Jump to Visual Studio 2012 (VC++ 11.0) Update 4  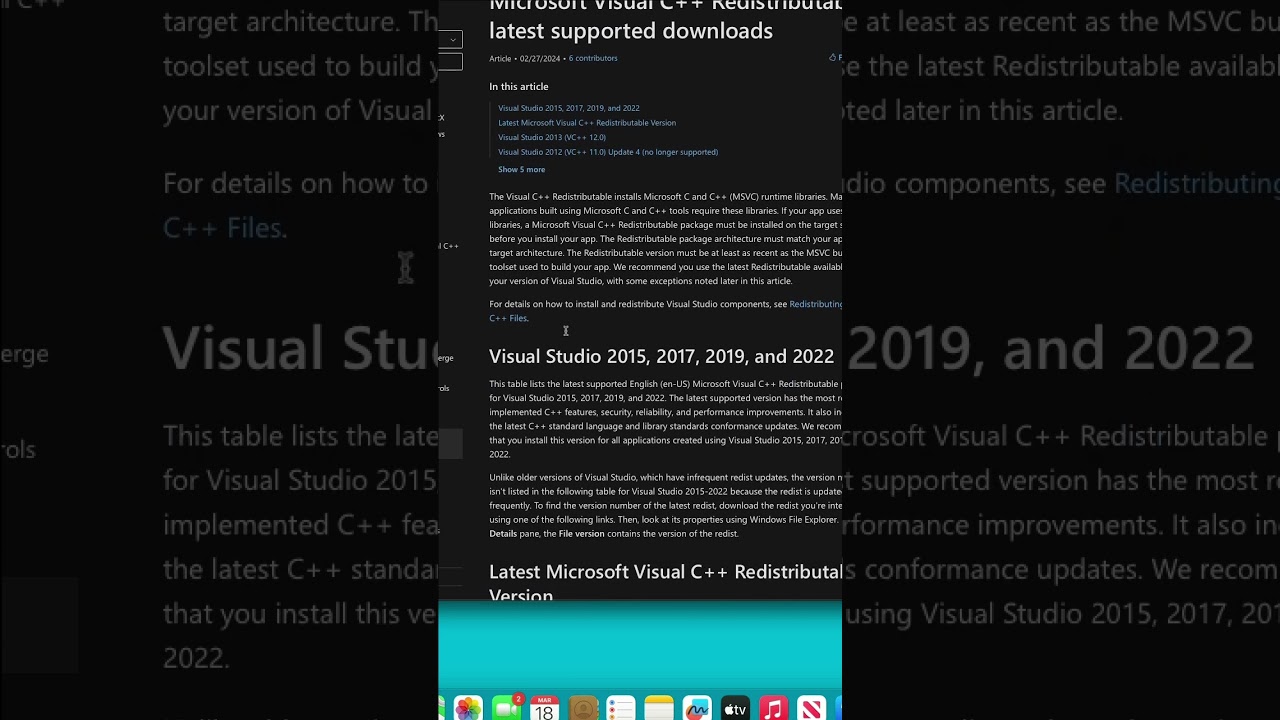(608, 152)
